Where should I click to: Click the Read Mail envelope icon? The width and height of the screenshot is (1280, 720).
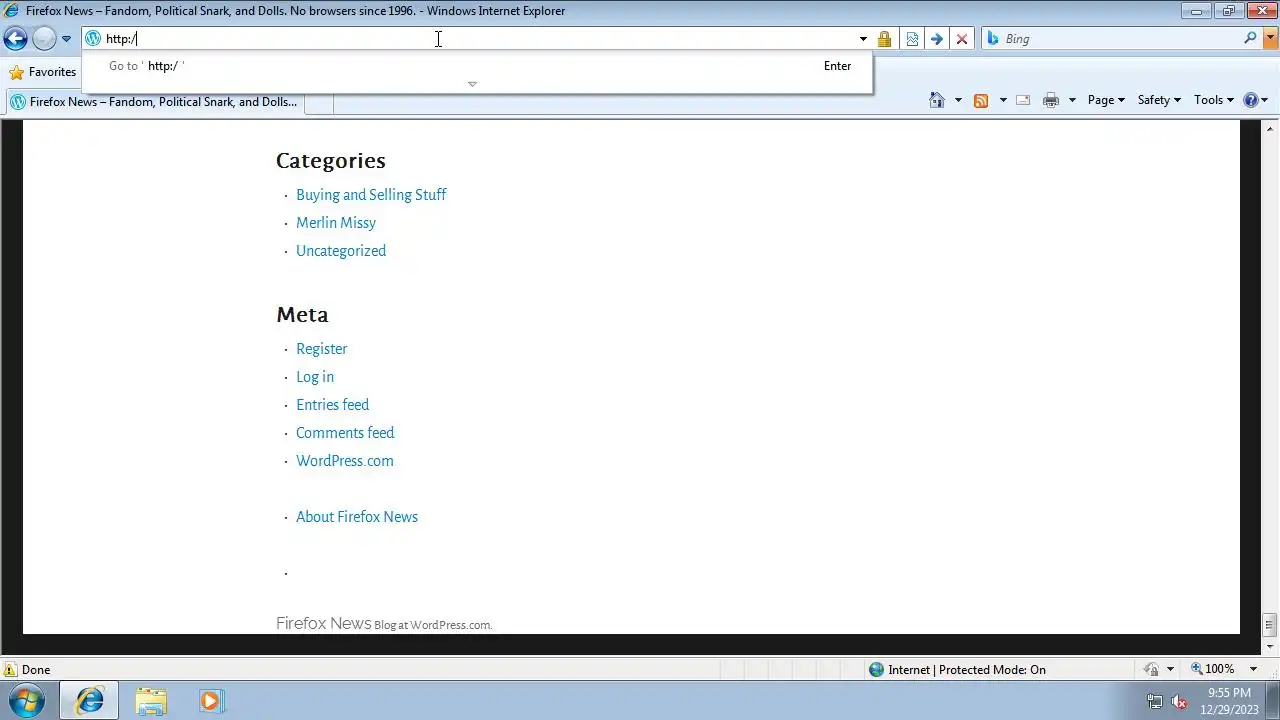[x=1023, y=100]
